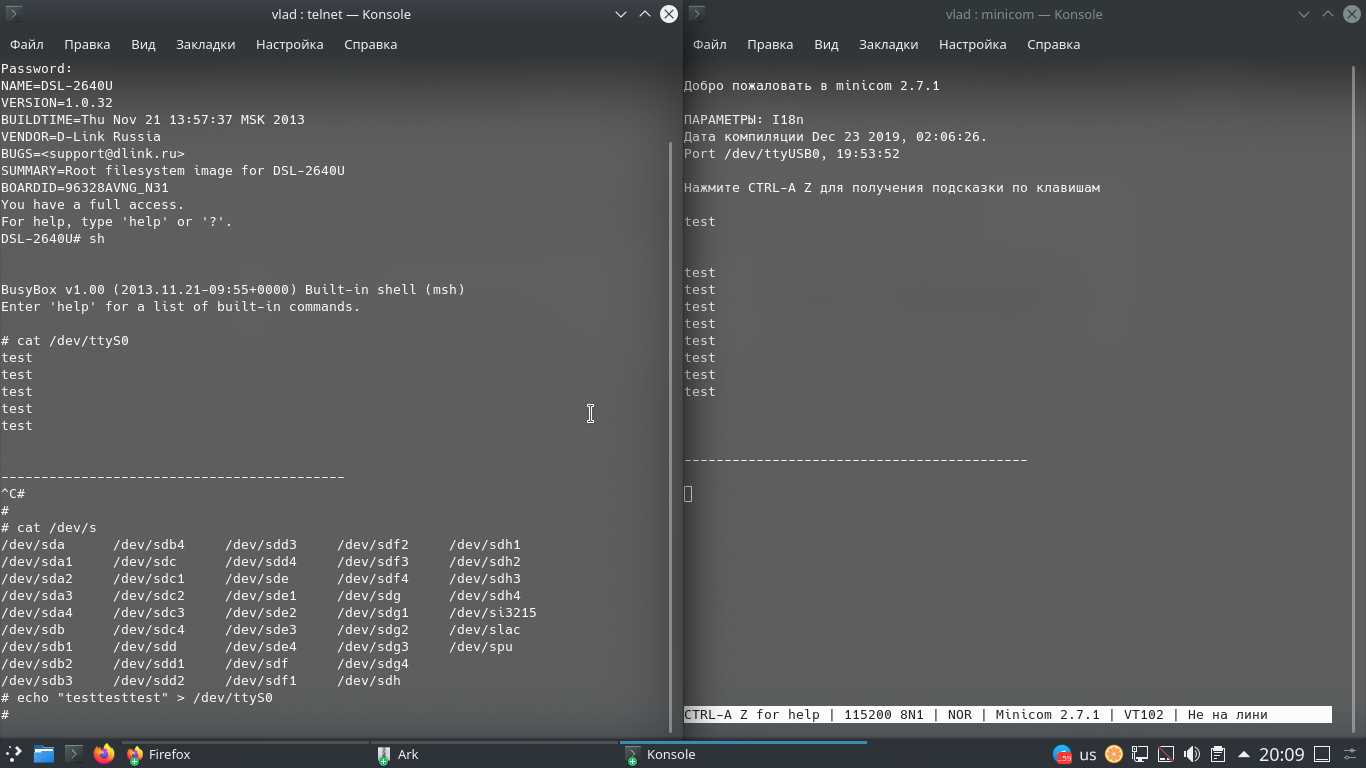Image resolution: width=1366 pixels, height=768 pixels.
Task: Click BusyBox v1.00 banner line
Action: click(x=233, y=290)
